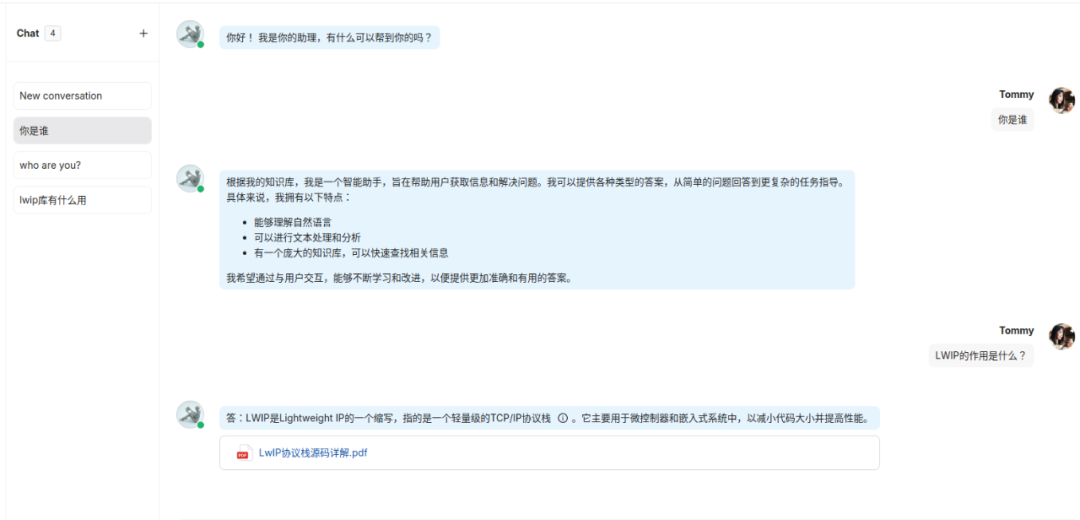This screenshot has height=520, width=1080.
Task: Click the assistant avatar beside the greeting message
Action: click(189, 34)
